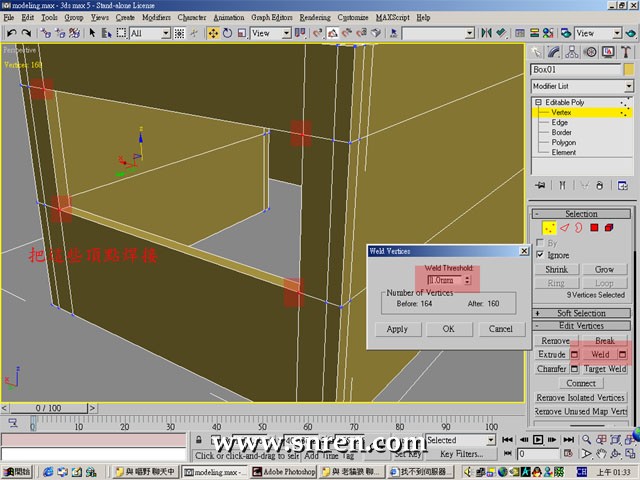Activate the Select and Scale tool
The height and width of the screenshot is (480, 640).
pyautogui.click(x=242, y=33)
